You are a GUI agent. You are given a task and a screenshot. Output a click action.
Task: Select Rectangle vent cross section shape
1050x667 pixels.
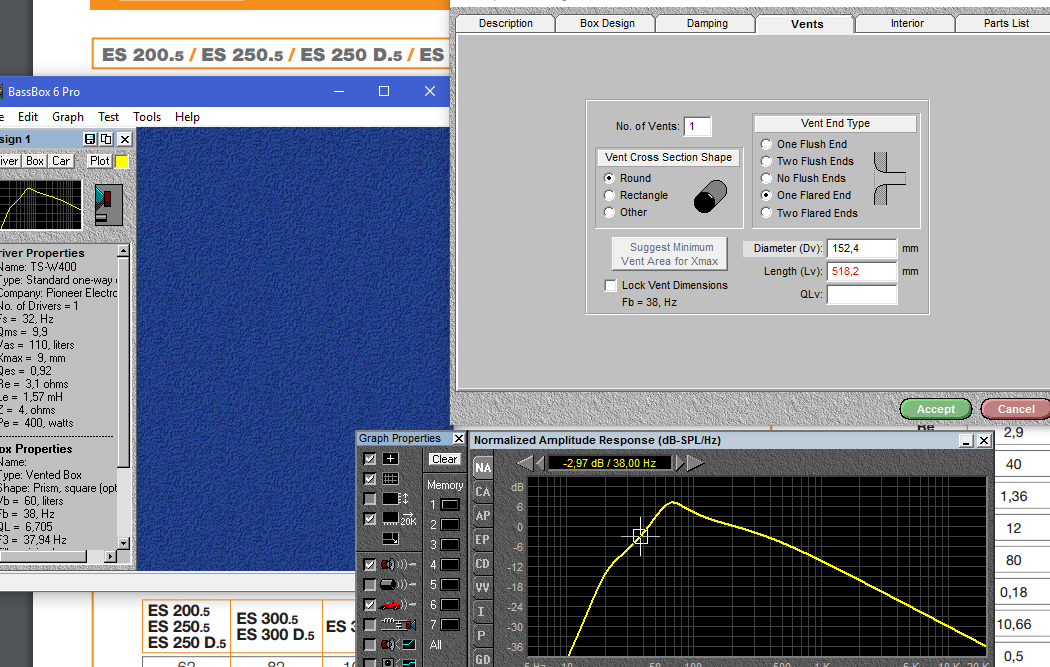[609, 196]
